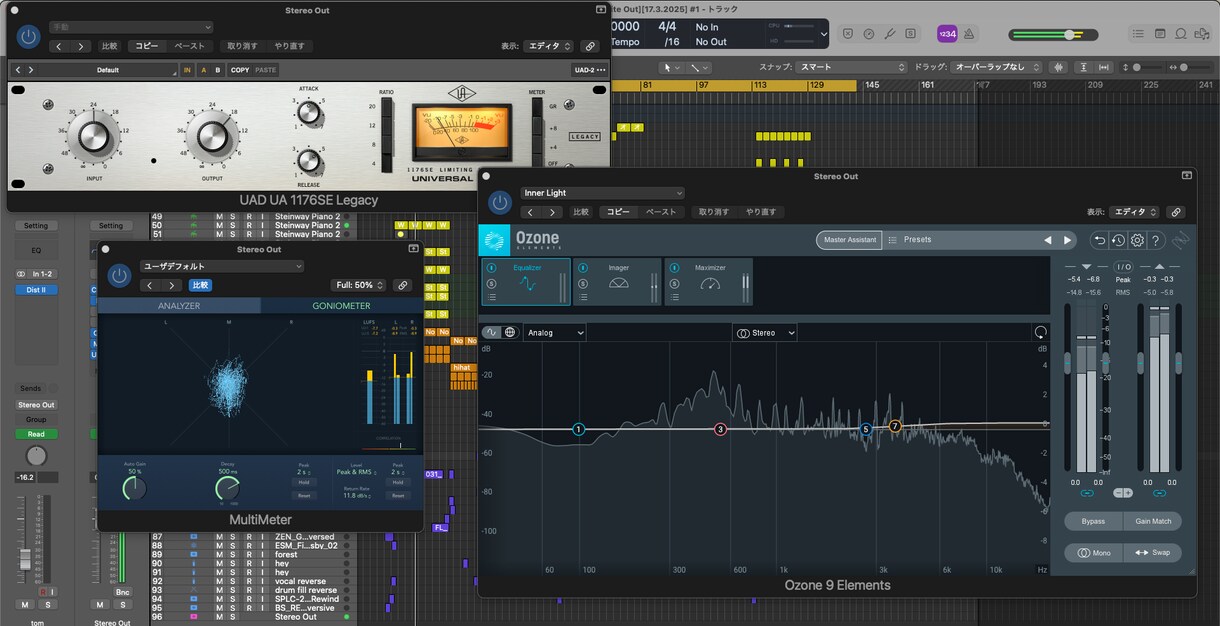Click link chain icon in Ozone window

1176,212
